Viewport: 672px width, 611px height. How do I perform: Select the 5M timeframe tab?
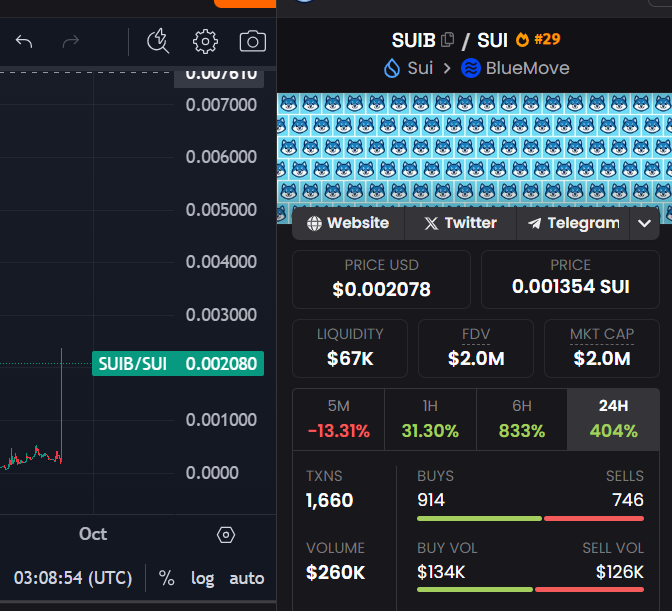point(339,419)
